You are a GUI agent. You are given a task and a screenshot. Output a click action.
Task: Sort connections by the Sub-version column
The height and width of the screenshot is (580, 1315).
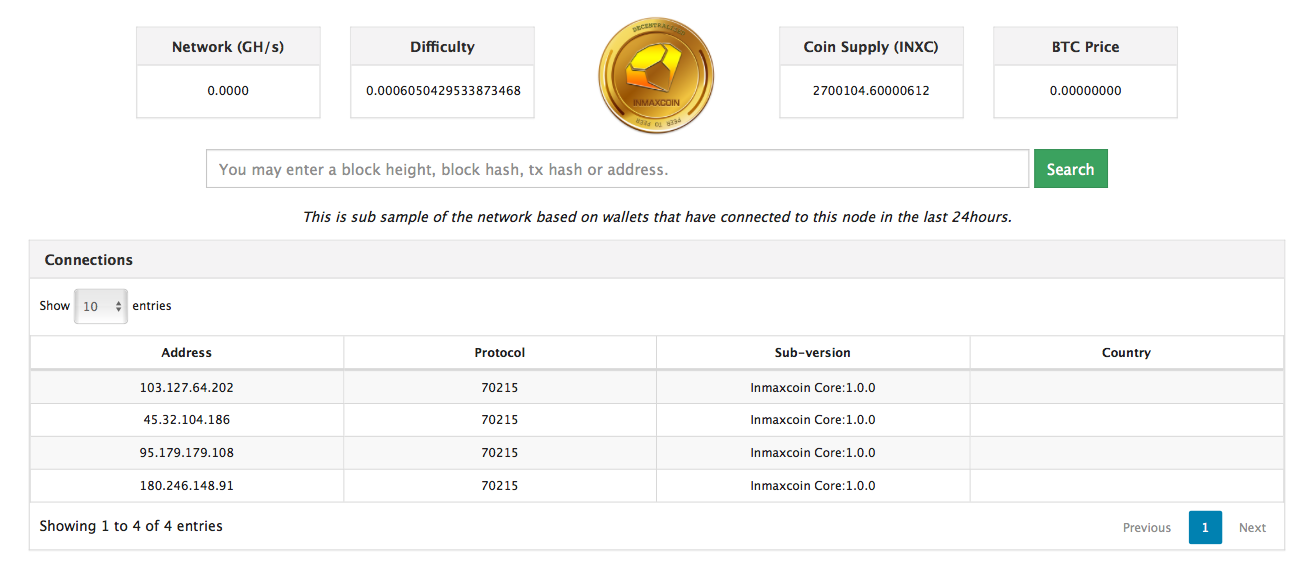[x=813, y=352]
